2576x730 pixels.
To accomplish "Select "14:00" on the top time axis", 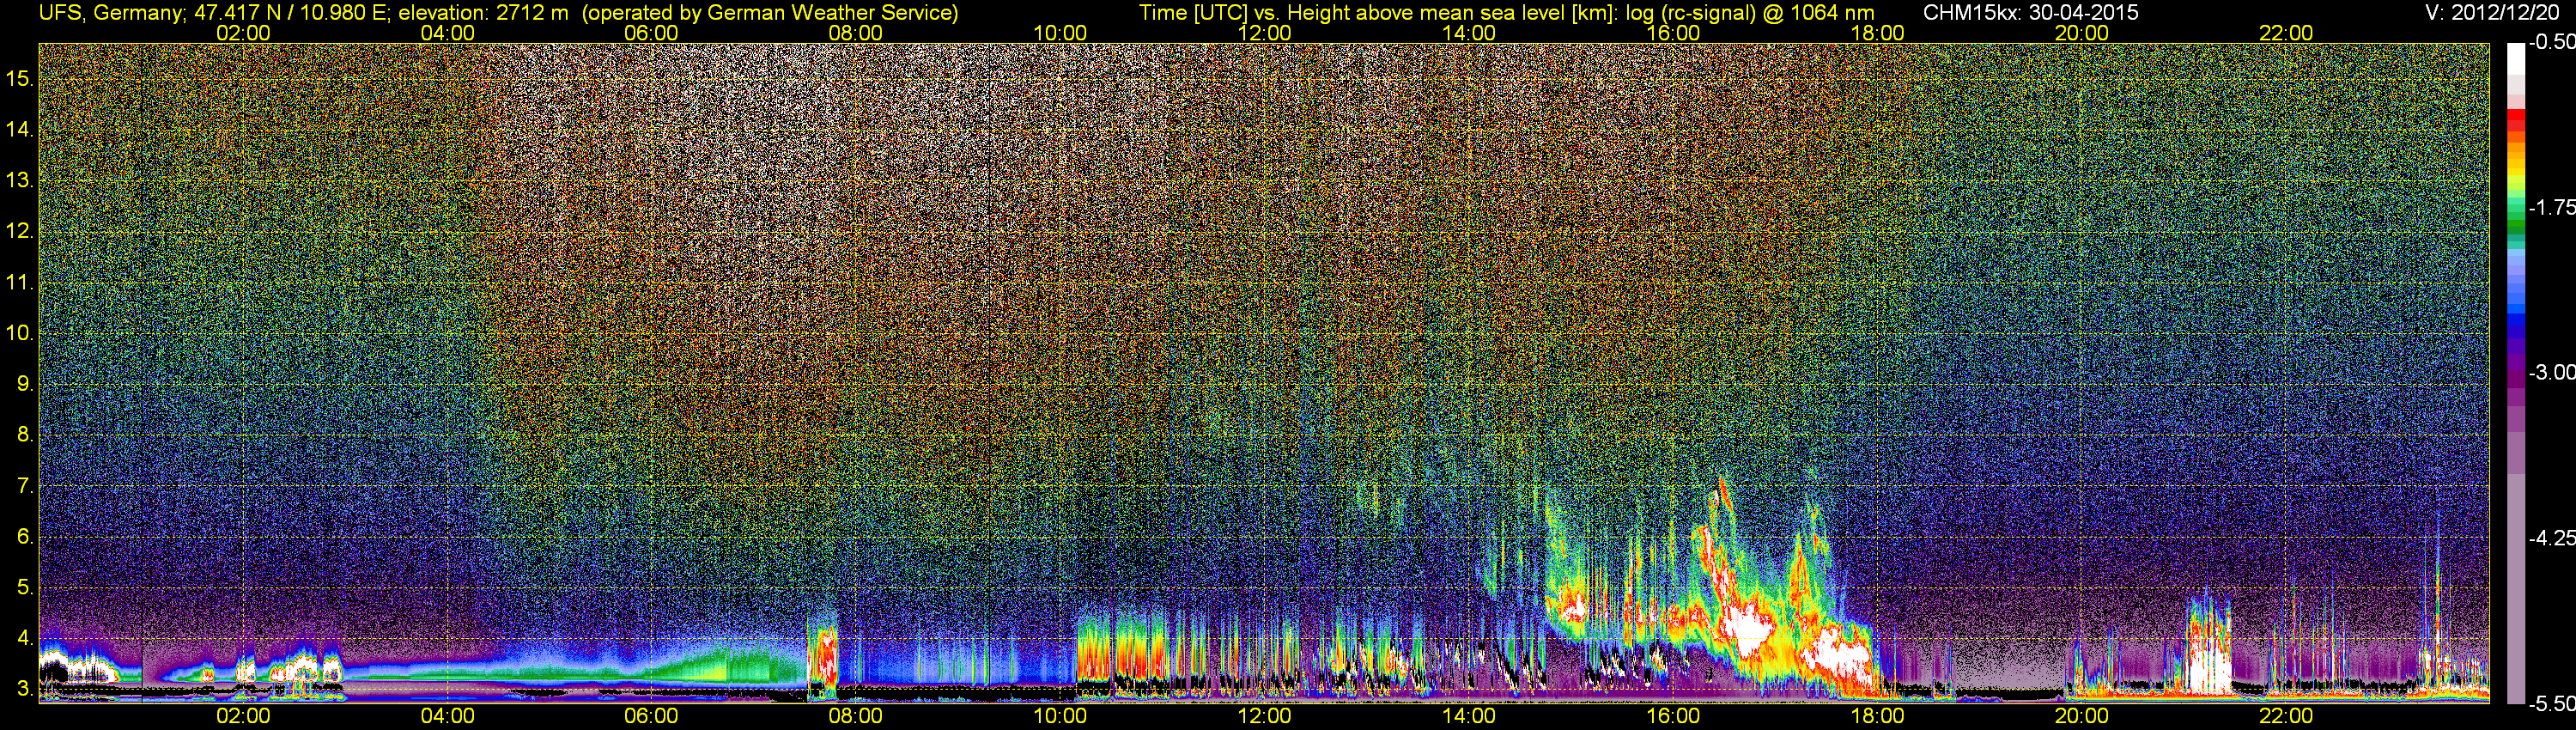I will (1469, 33).
